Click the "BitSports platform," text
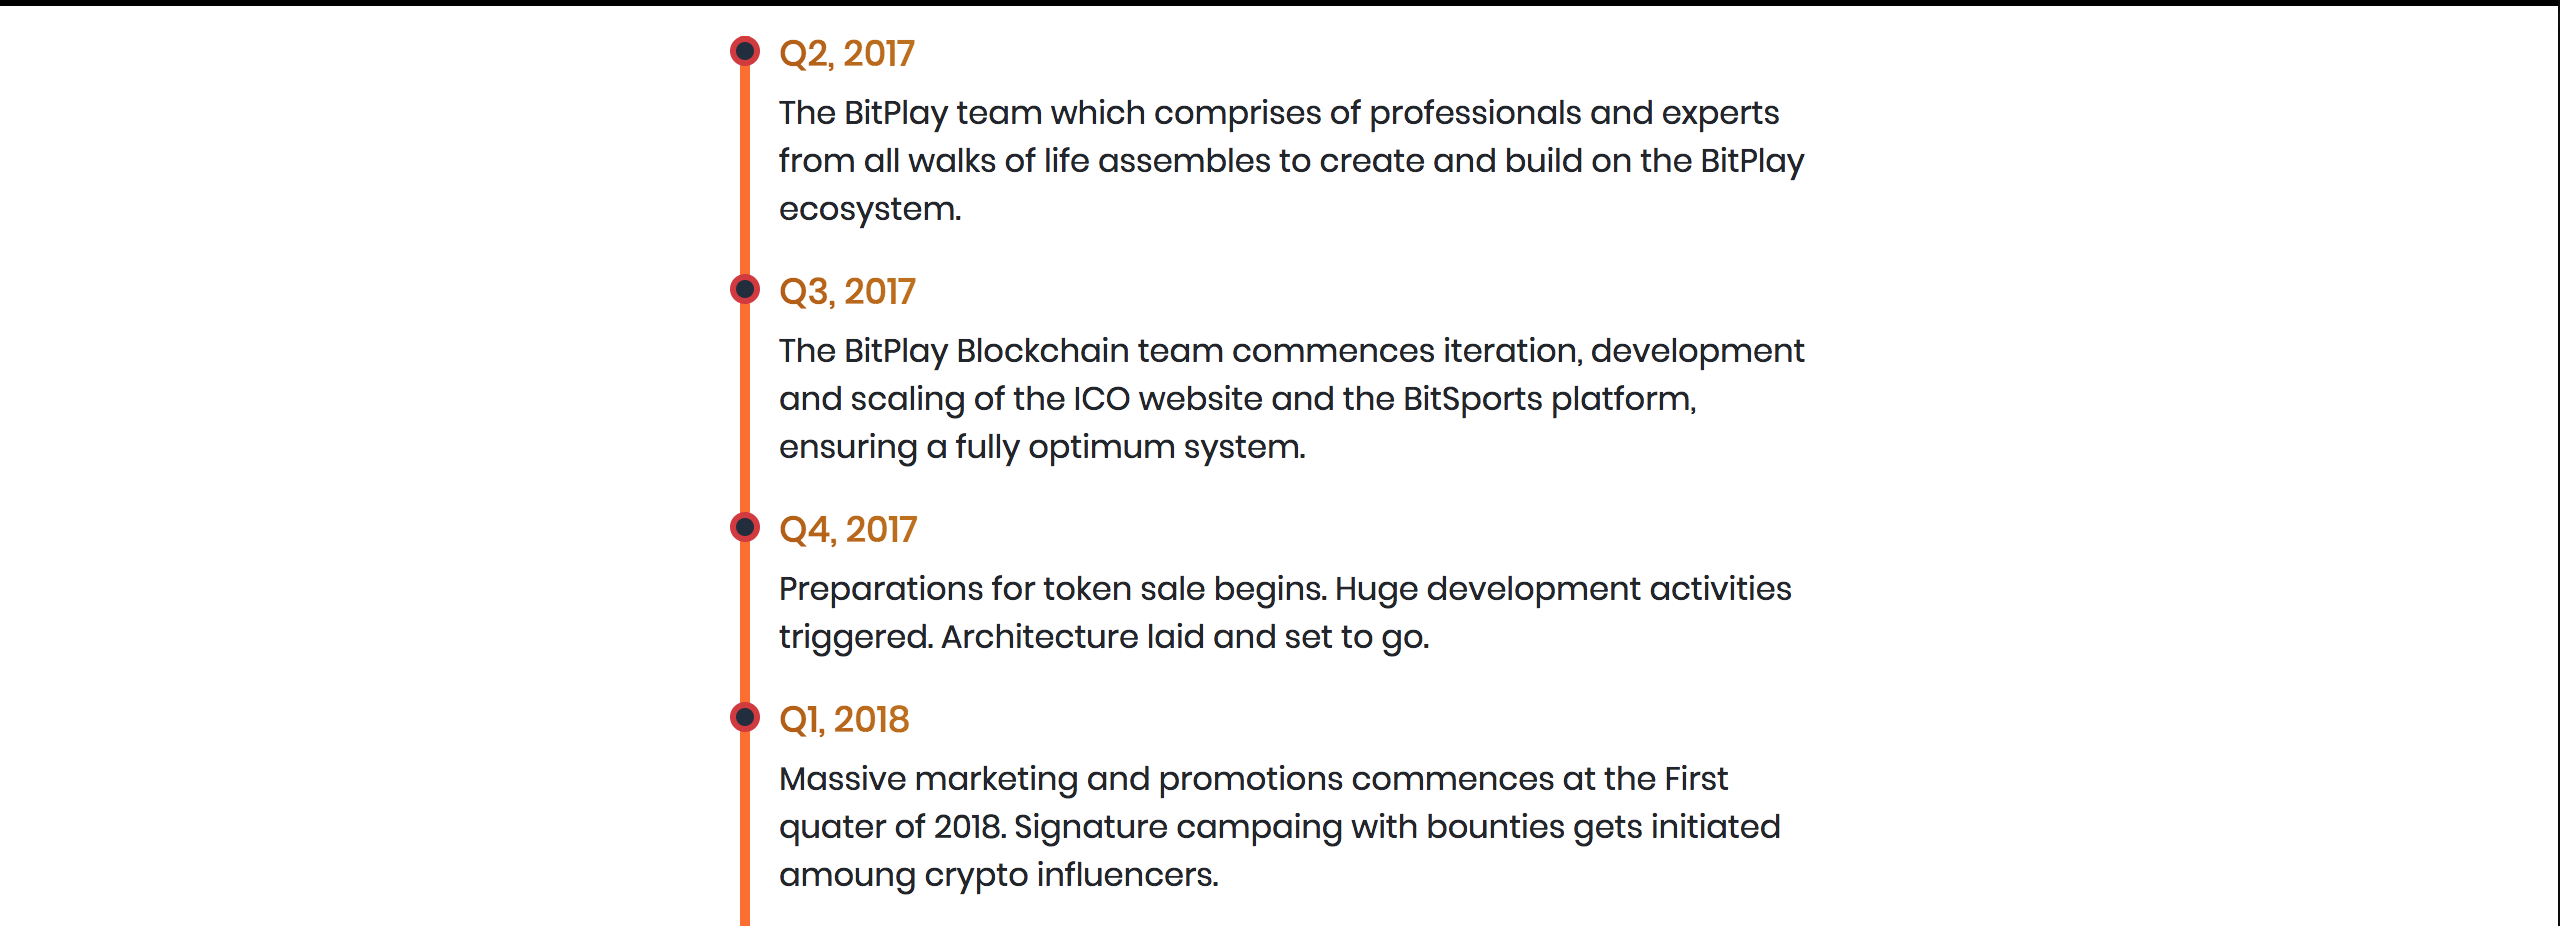Screen dimensions: 2560x926 [1550, 400]
